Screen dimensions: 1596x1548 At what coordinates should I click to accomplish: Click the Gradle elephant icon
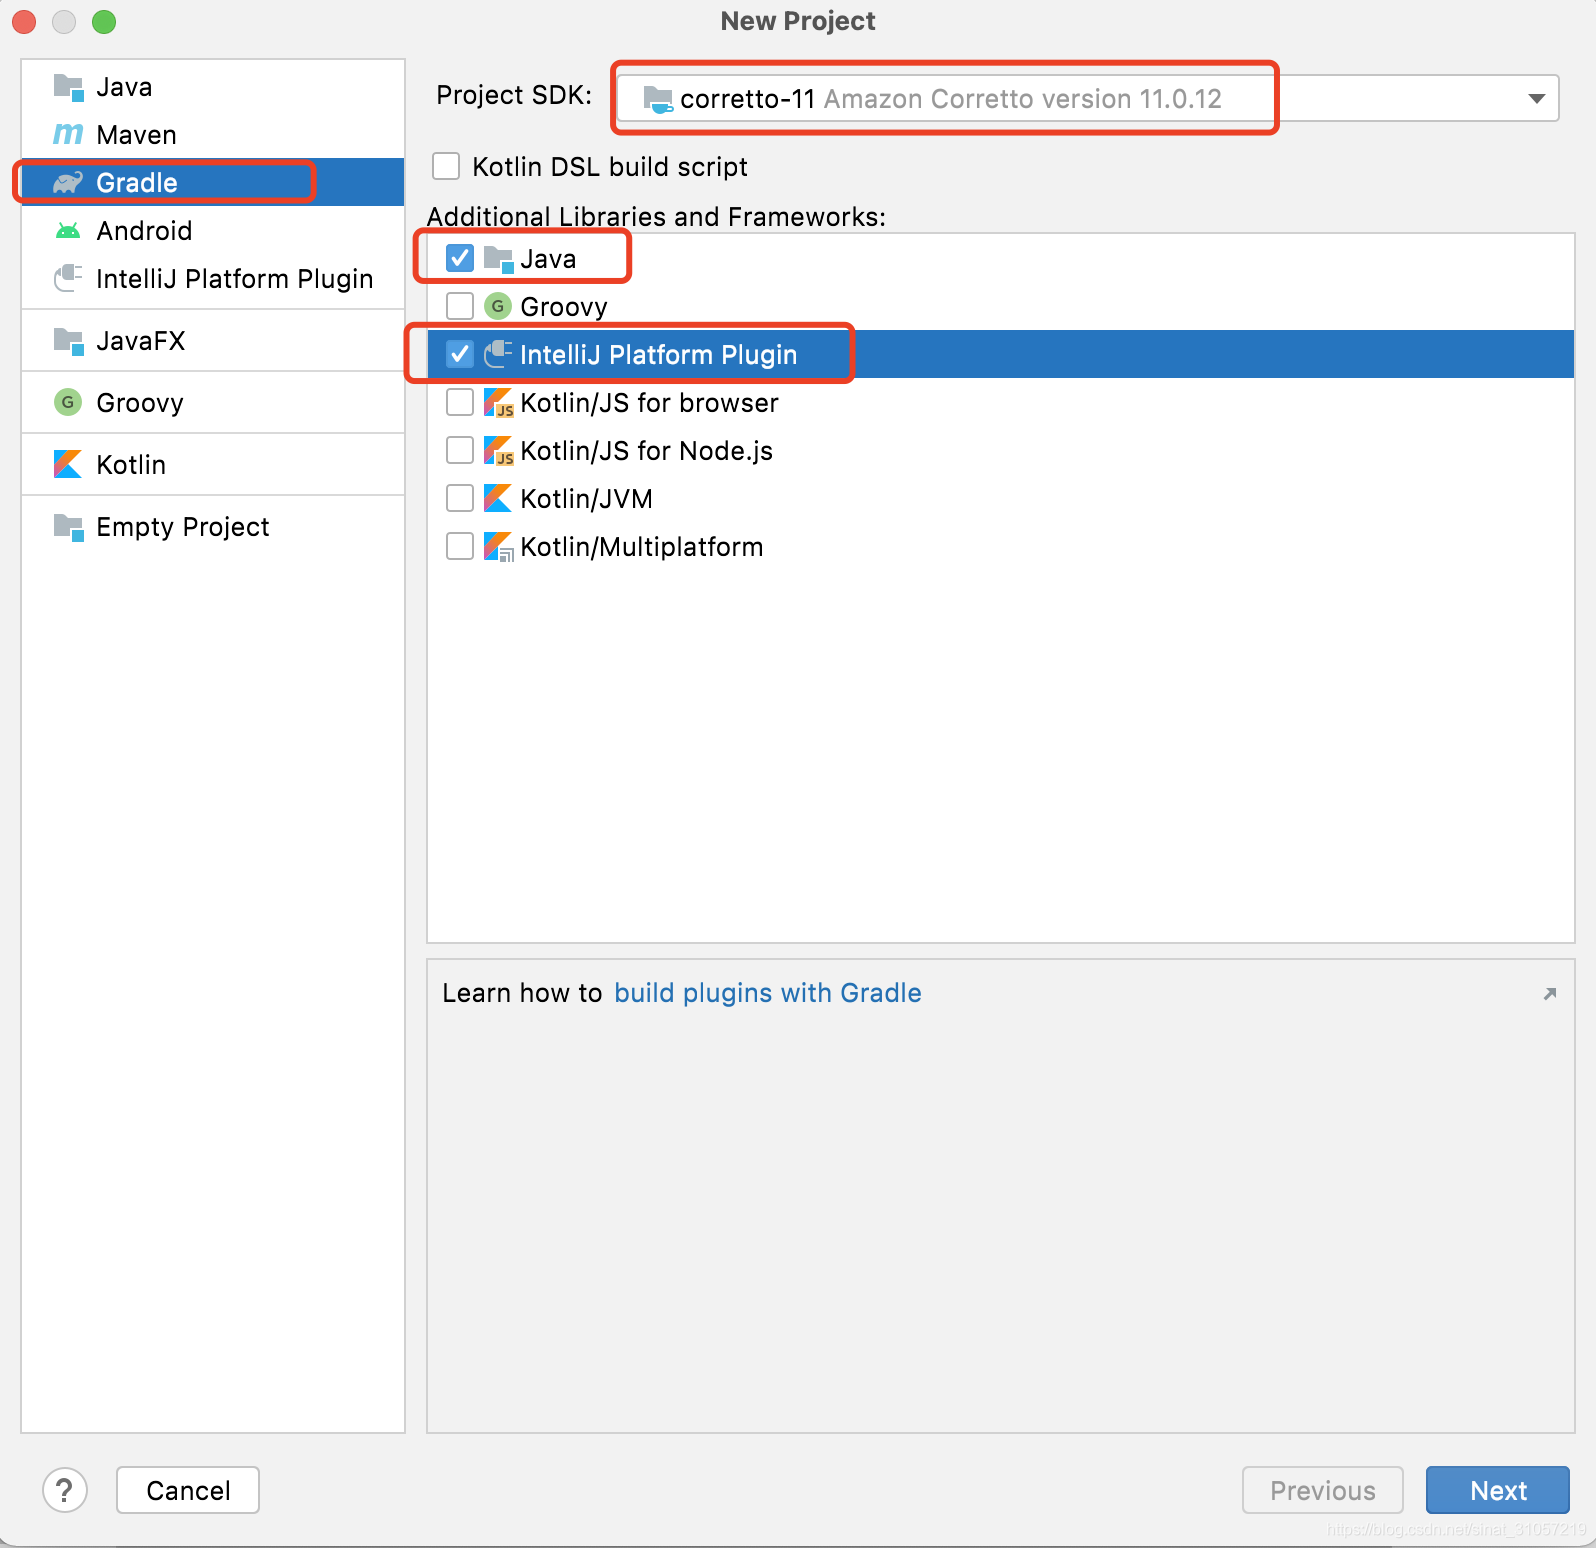(68, 182)
